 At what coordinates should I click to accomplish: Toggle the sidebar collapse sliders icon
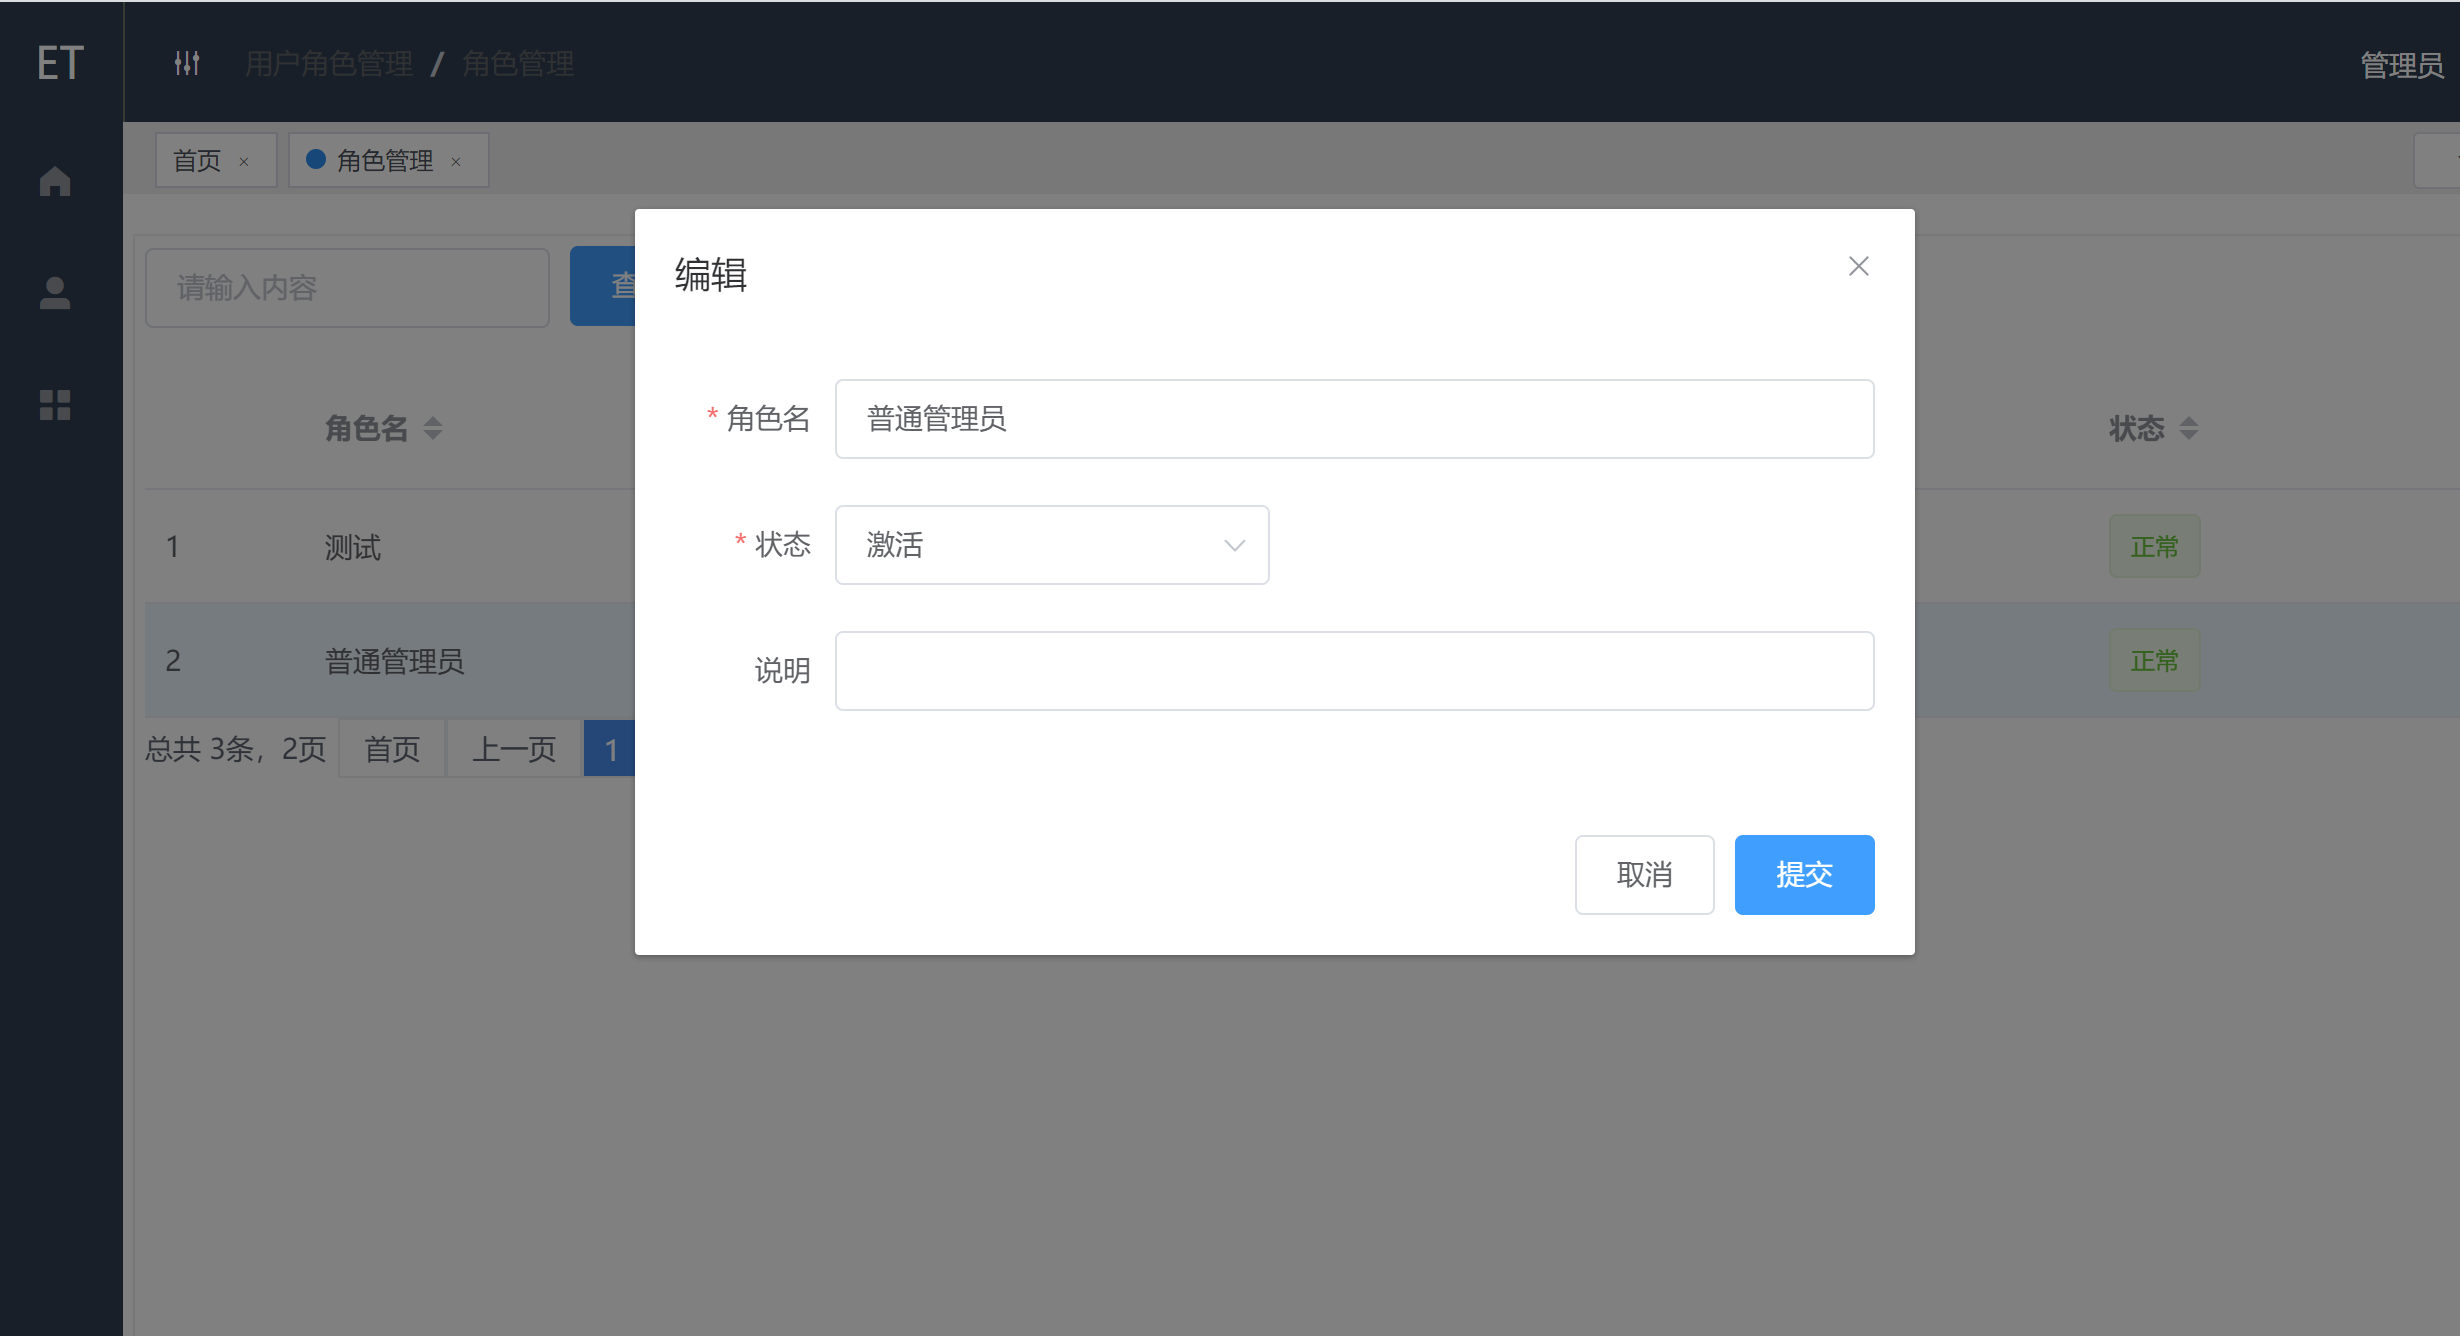coord(187,63)
